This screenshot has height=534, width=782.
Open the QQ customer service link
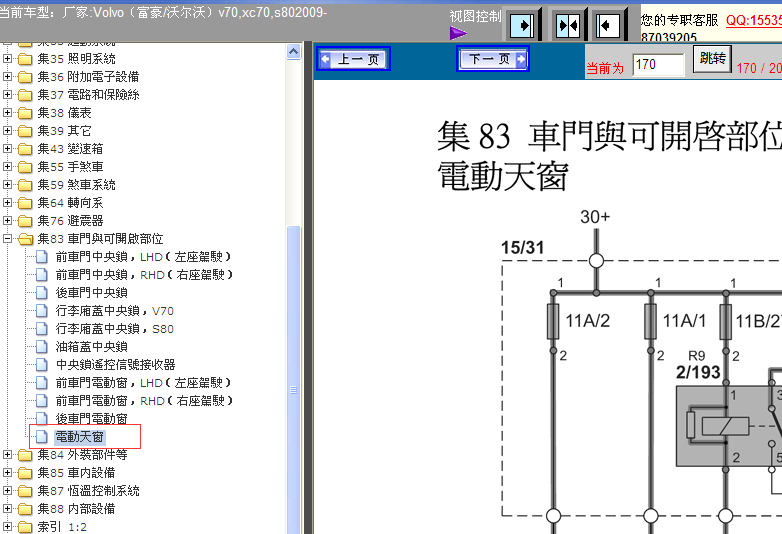753,20
